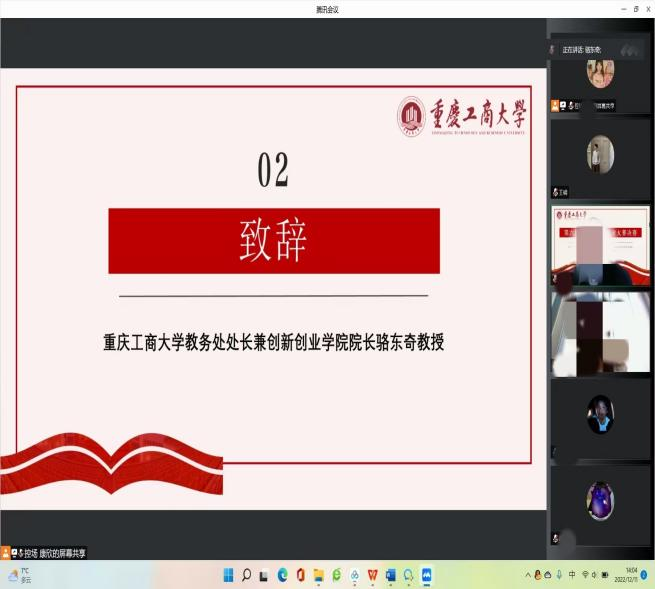Switch to Tencent Meeting taskbar icon
The height and width of the screenshot is (589, 655).
(427, 576)
